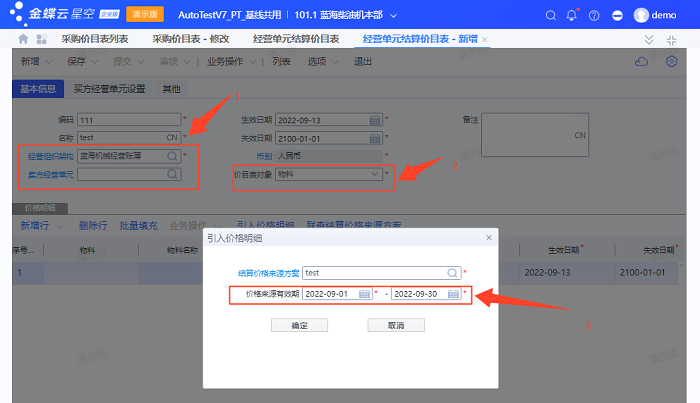The height and width of the screenshot is (403, 700).
Task: Open the notifications bell icon
Action: click(571, 15)
